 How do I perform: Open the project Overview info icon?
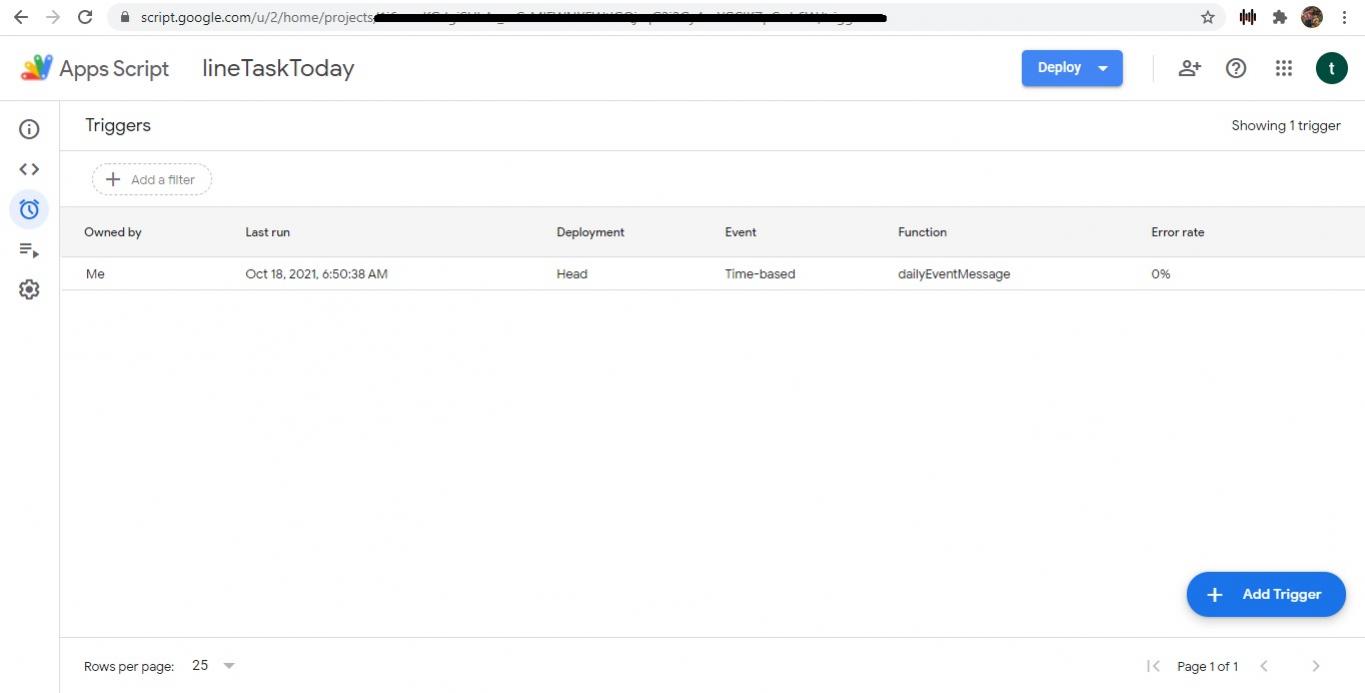pyautogui.click(x=29, y=129)
